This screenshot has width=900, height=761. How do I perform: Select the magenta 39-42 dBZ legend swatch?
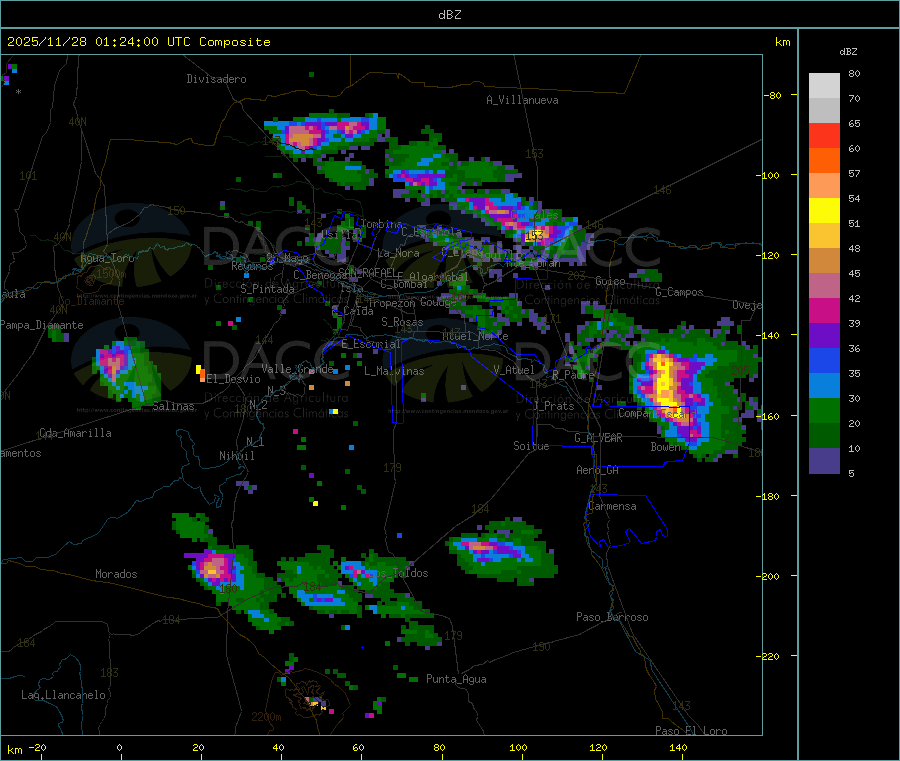click(x=824, y=310)
